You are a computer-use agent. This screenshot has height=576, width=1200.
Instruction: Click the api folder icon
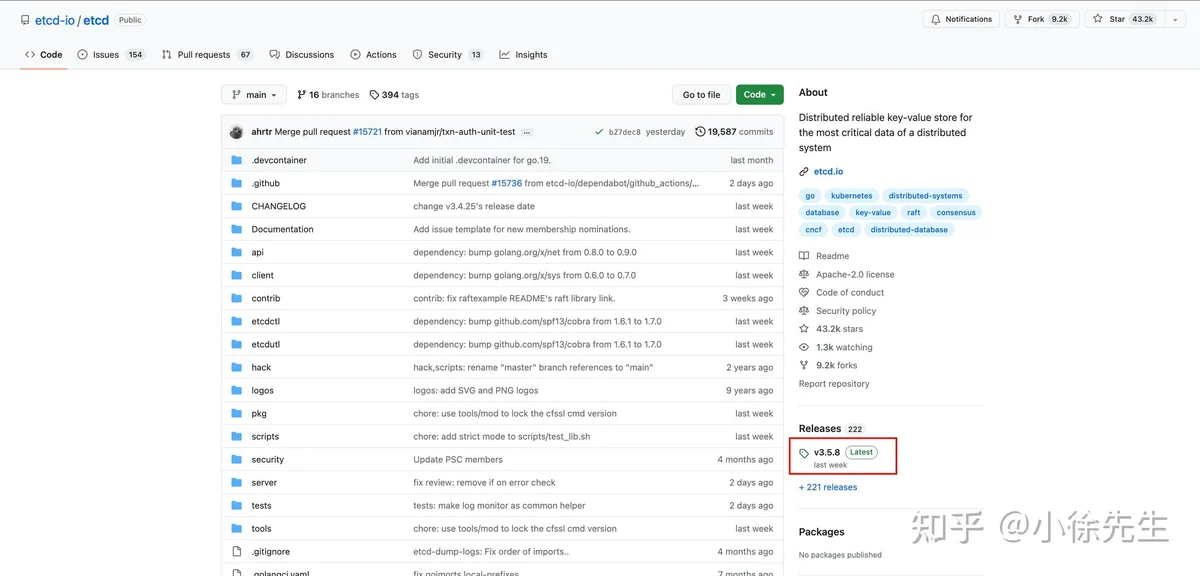pyautogui.click(x=237, y=252)
